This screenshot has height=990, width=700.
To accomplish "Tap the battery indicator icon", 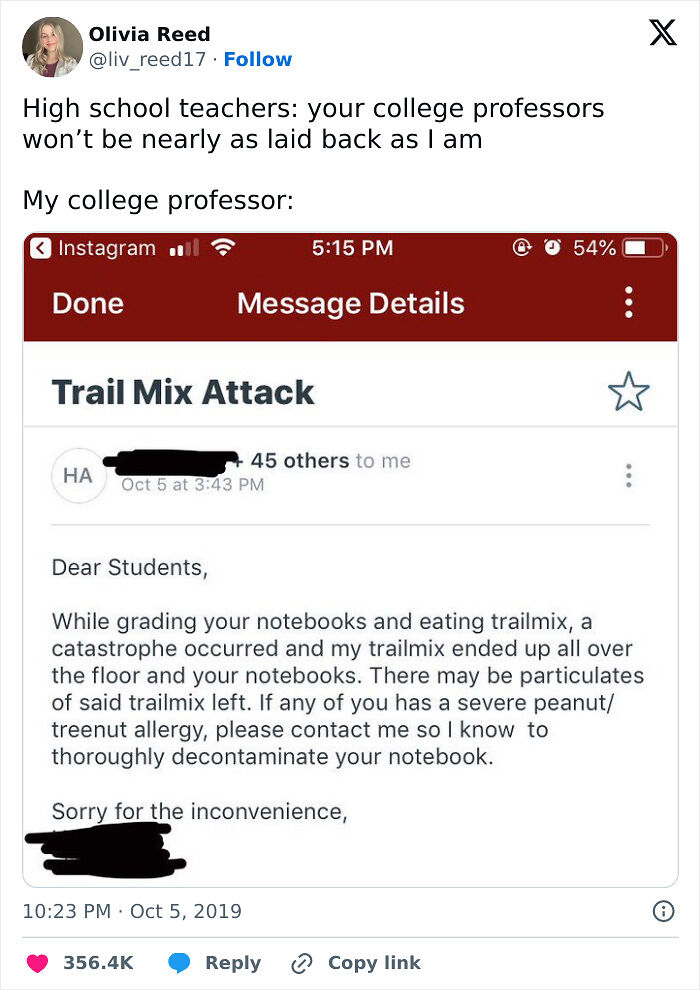I will [x=643, y=248].
